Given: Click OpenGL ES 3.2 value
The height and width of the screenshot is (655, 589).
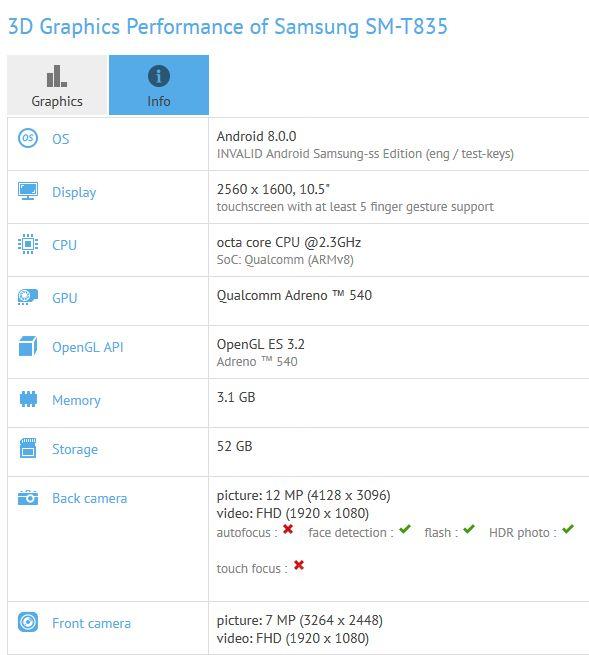Looking at the screenshot, I should (x=261, y=344).
